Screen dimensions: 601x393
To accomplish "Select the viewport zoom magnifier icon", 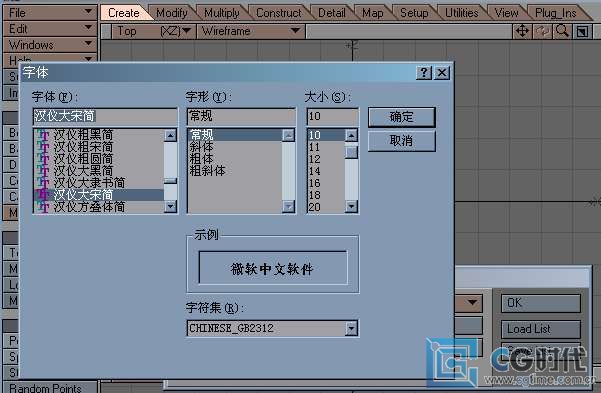I will pyautogui.click(x=562, y=31).
